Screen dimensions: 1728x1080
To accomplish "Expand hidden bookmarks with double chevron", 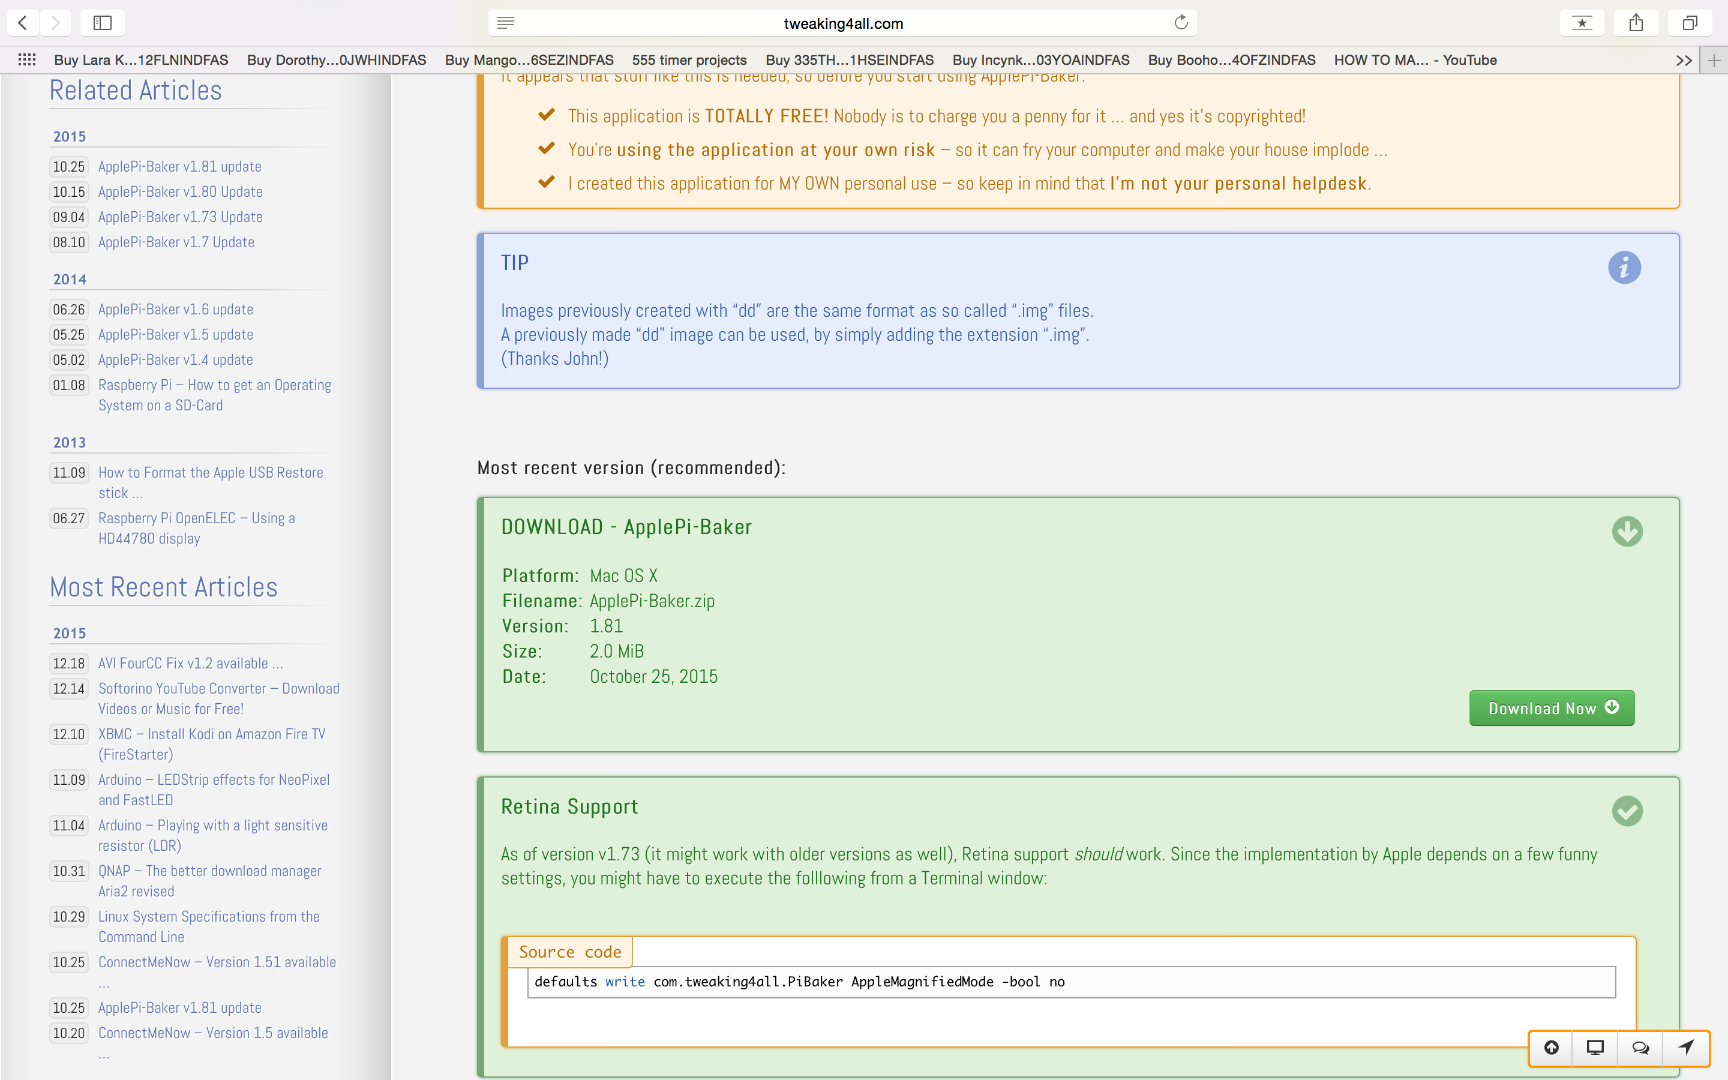I will click(1684, 60).
